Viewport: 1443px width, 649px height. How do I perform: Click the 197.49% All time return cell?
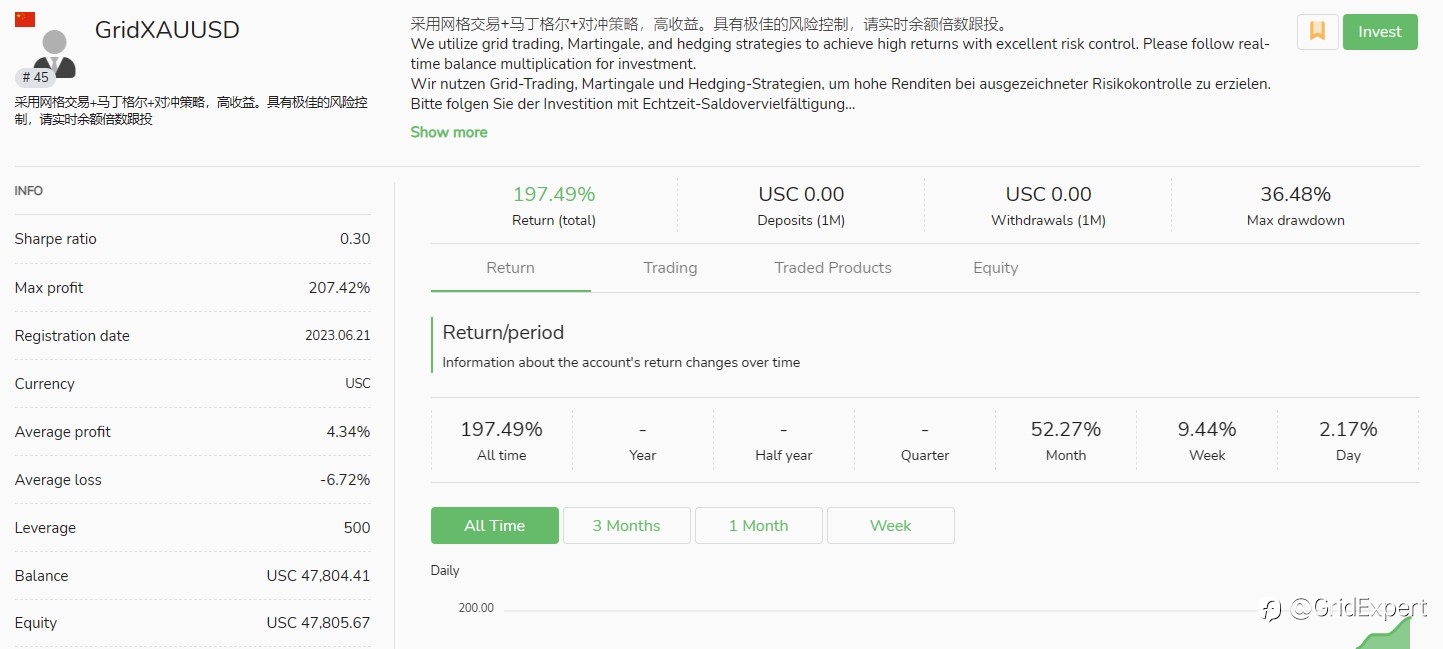tap(502, 440)
